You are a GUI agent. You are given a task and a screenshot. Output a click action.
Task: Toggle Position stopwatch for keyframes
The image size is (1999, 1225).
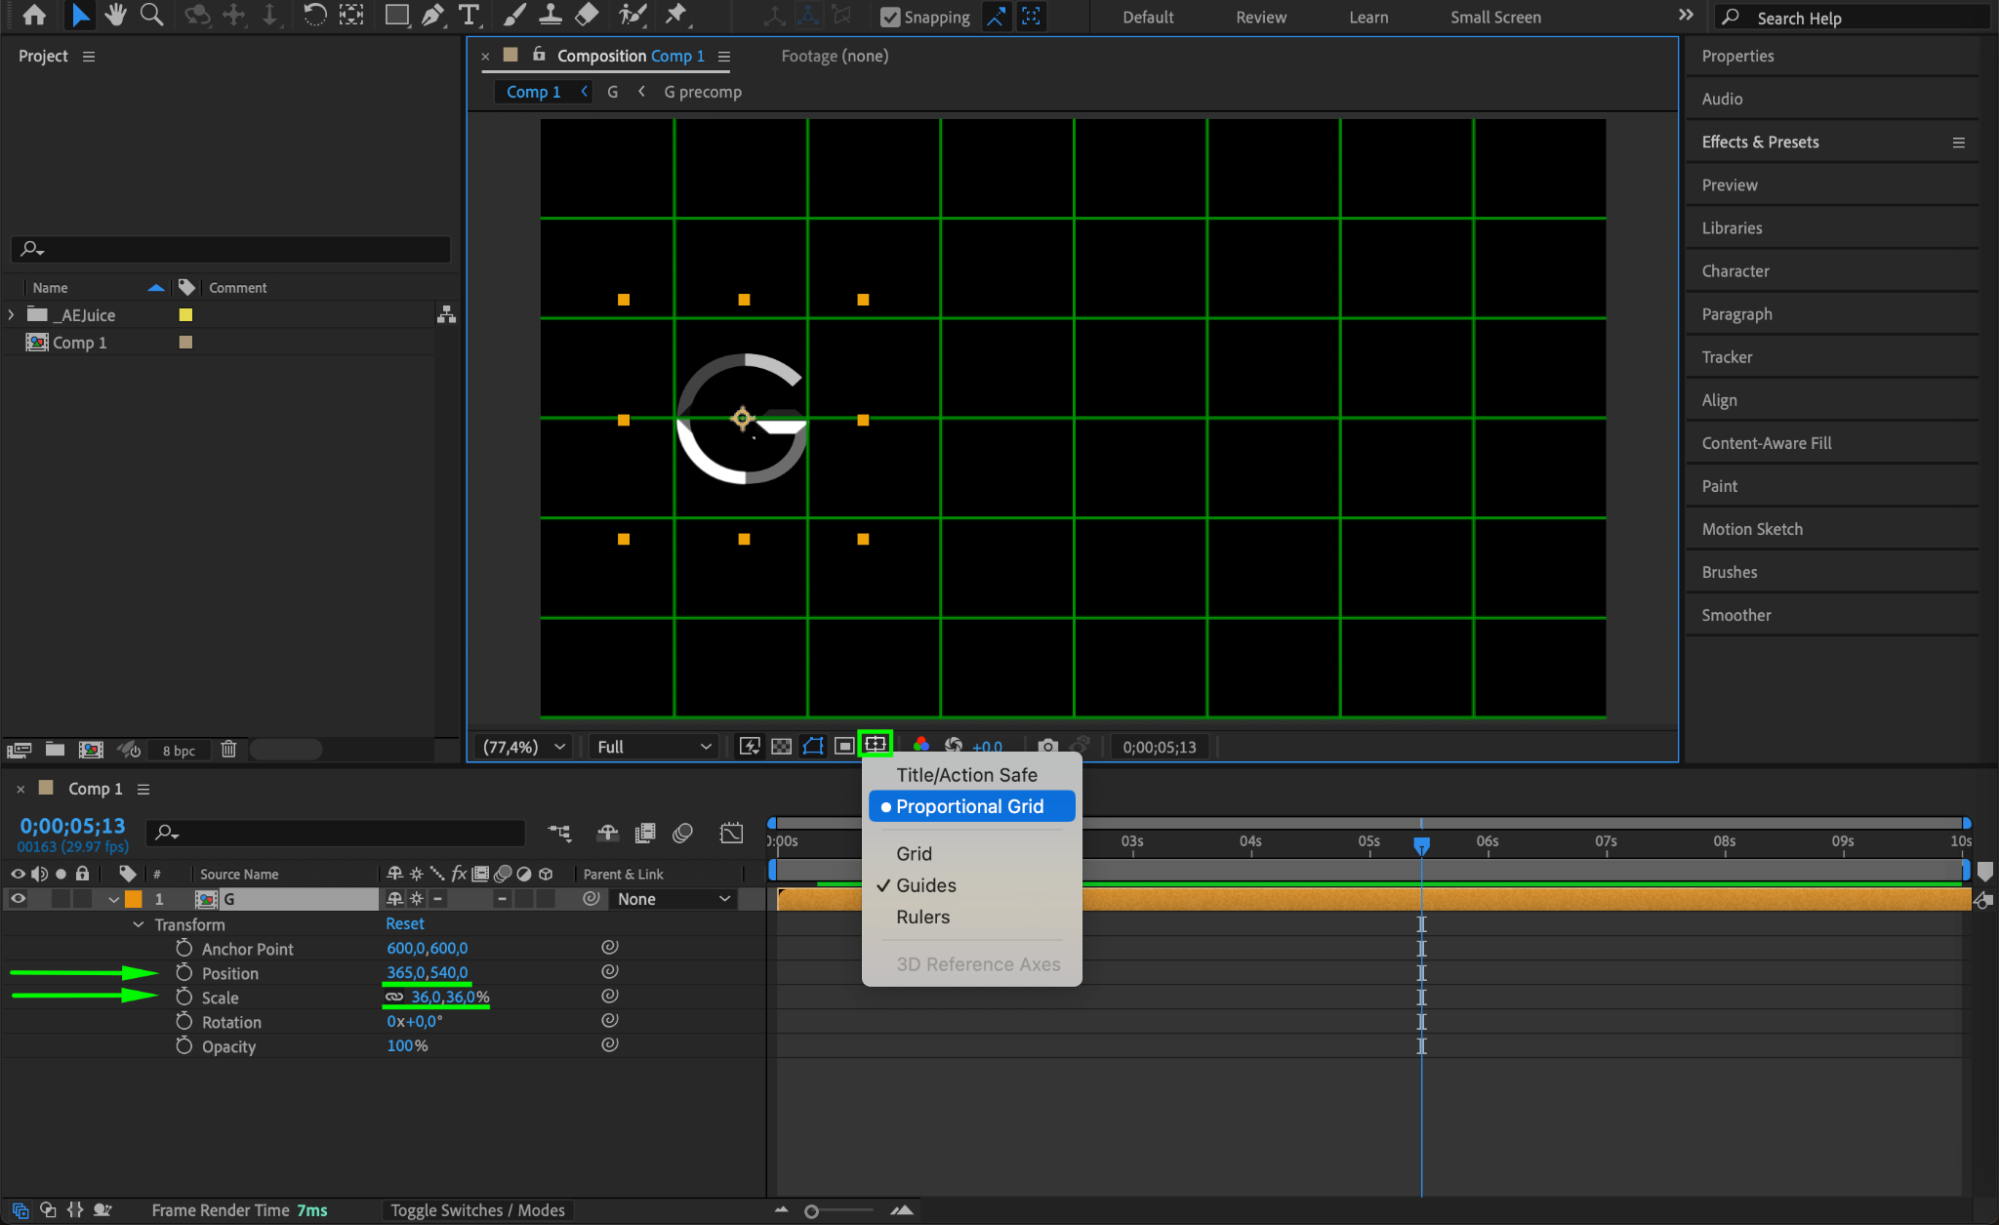pyautogui.click(x=184, y=972)
